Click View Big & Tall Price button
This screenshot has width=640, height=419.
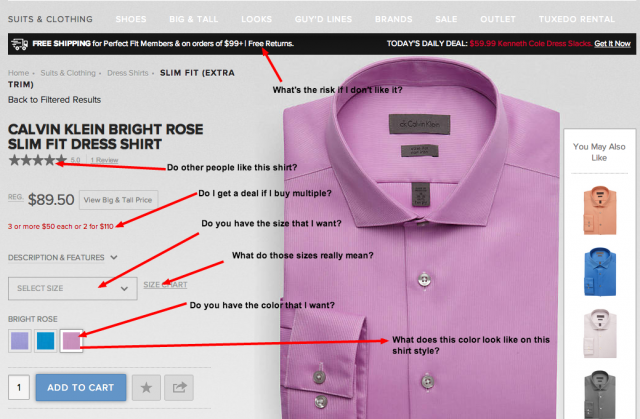pyautogui.click(x=118, y=200)
